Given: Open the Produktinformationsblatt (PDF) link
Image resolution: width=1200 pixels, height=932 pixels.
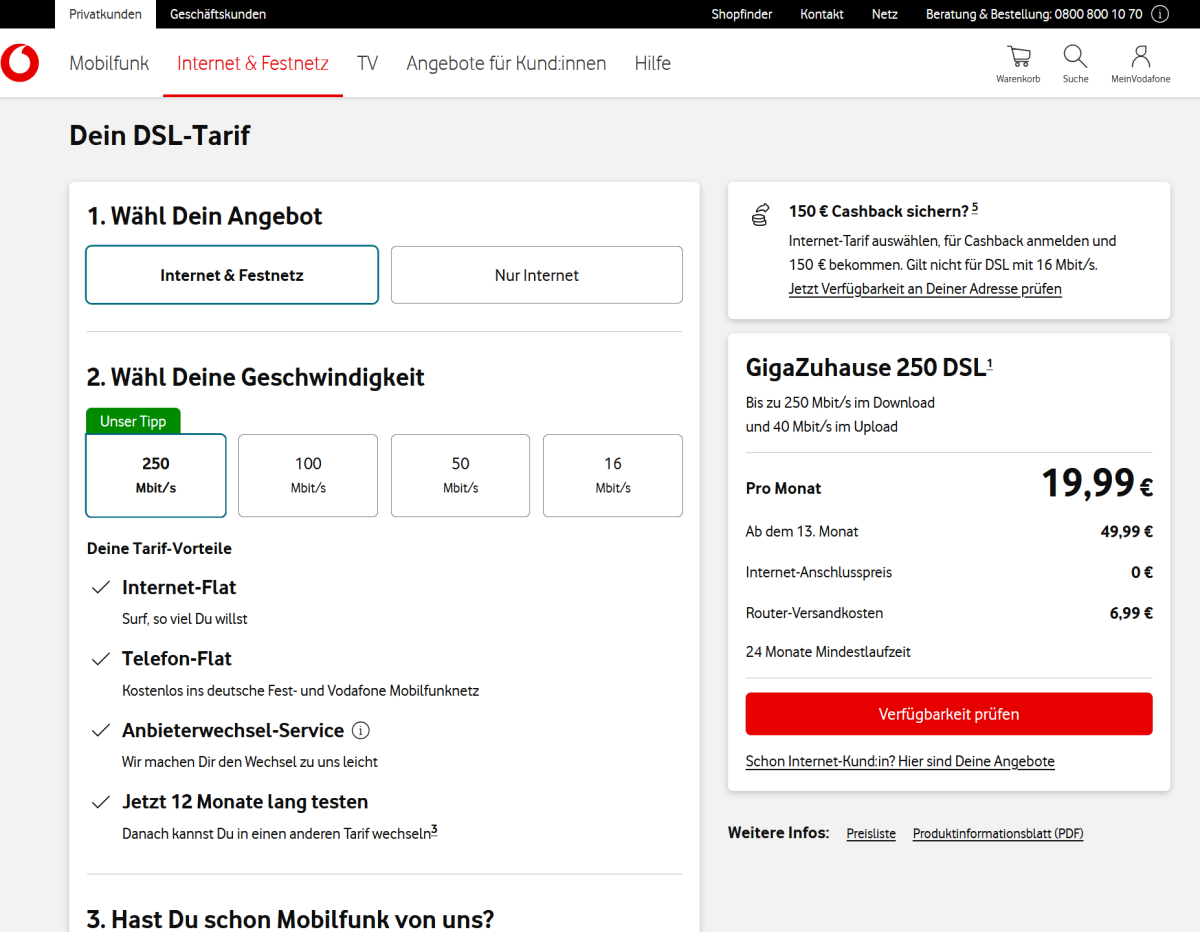Looking at the screenshot, I should 998,834.
